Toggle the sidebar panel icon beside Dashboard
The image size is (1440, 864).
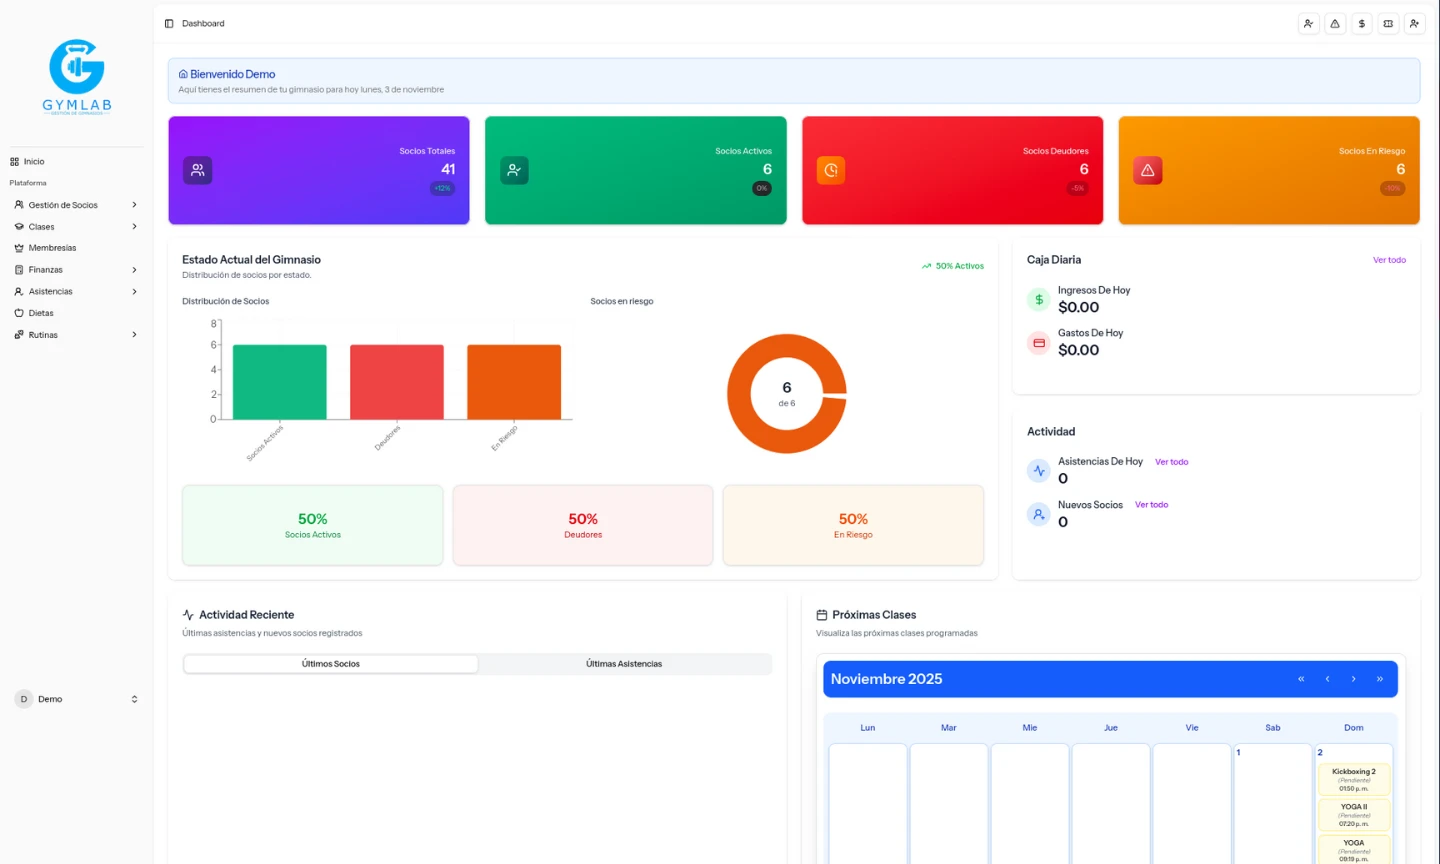[x=169, y=23]
